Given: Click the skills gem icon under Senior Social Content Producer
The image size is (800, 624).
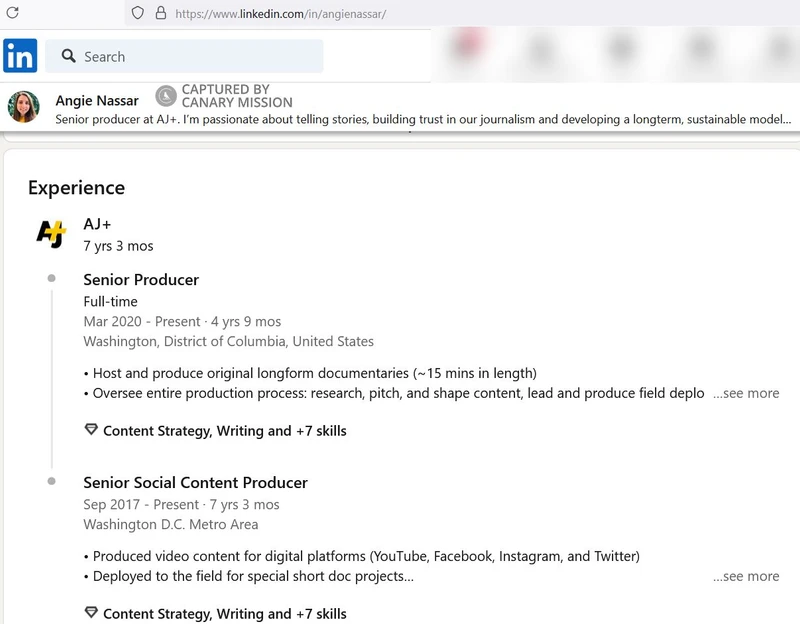Looking at the screenshot, I should (x=91, y=612).
